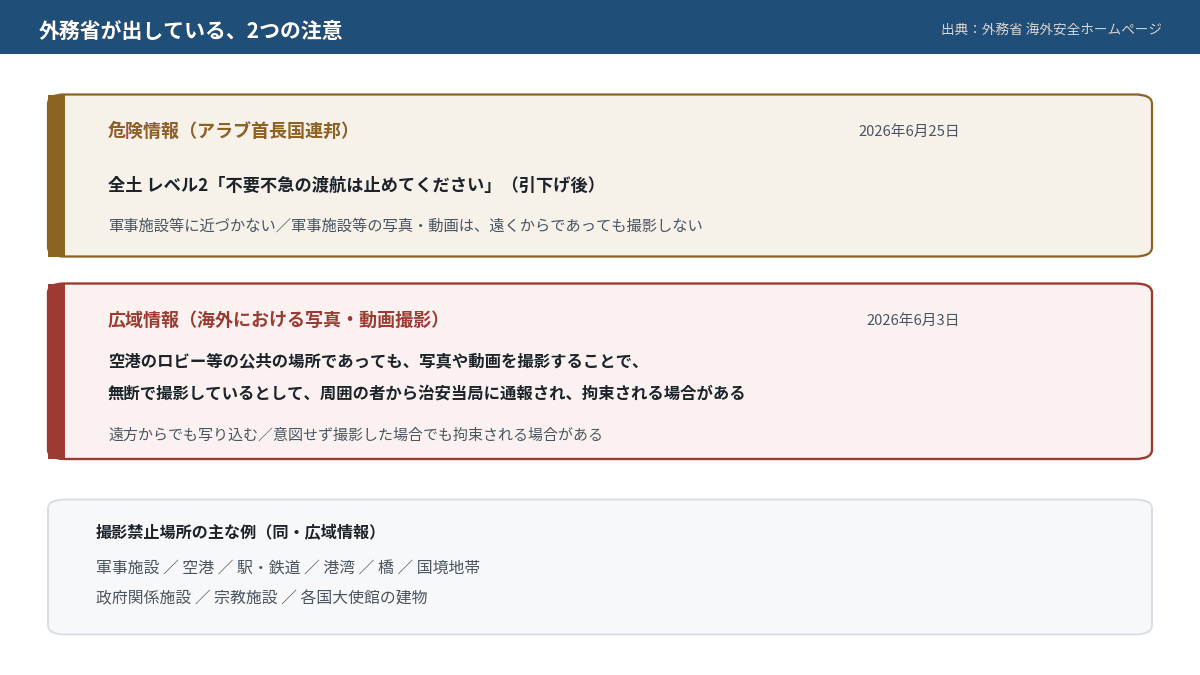Image resolution: width=1200 pixels, height=675 pixels.
Task: Click the heading 撮影禁止場所の主な例（同・広域情報）
Action: click(240, 532)
